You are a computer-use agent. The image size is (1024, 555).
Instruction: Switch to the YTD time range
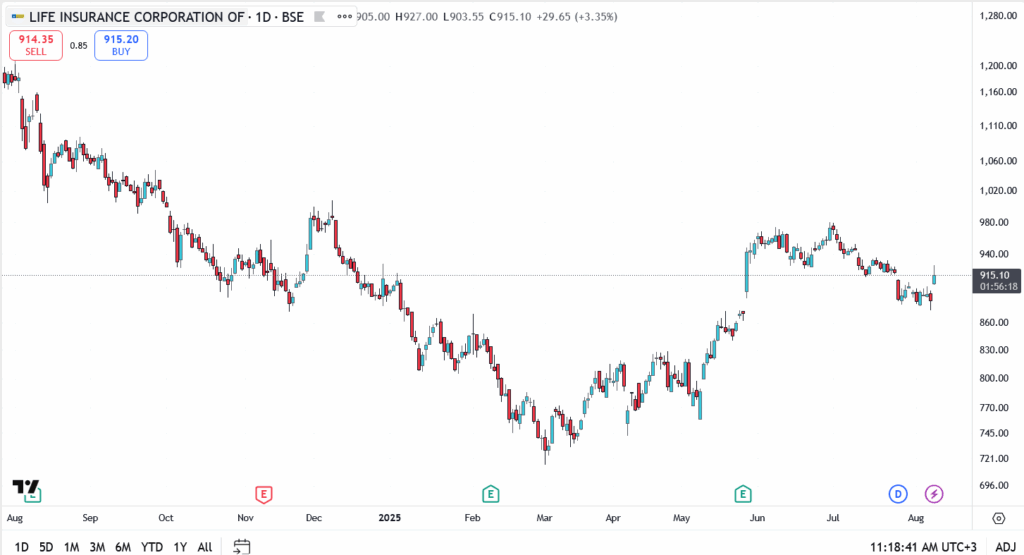(x=152, y=547)
